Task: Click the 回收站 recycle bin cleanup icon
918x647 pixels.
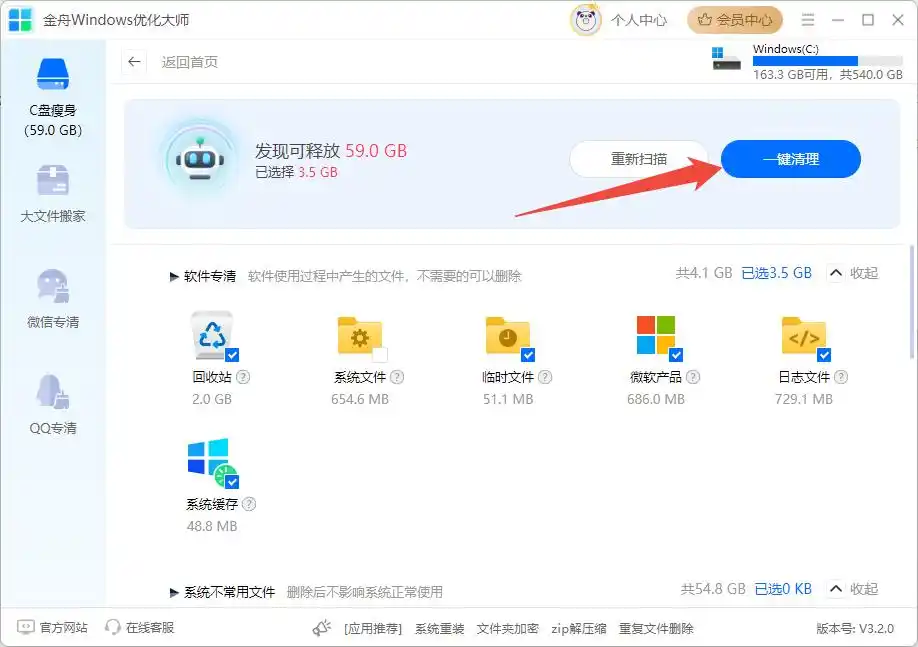Action: click(213, 336)
